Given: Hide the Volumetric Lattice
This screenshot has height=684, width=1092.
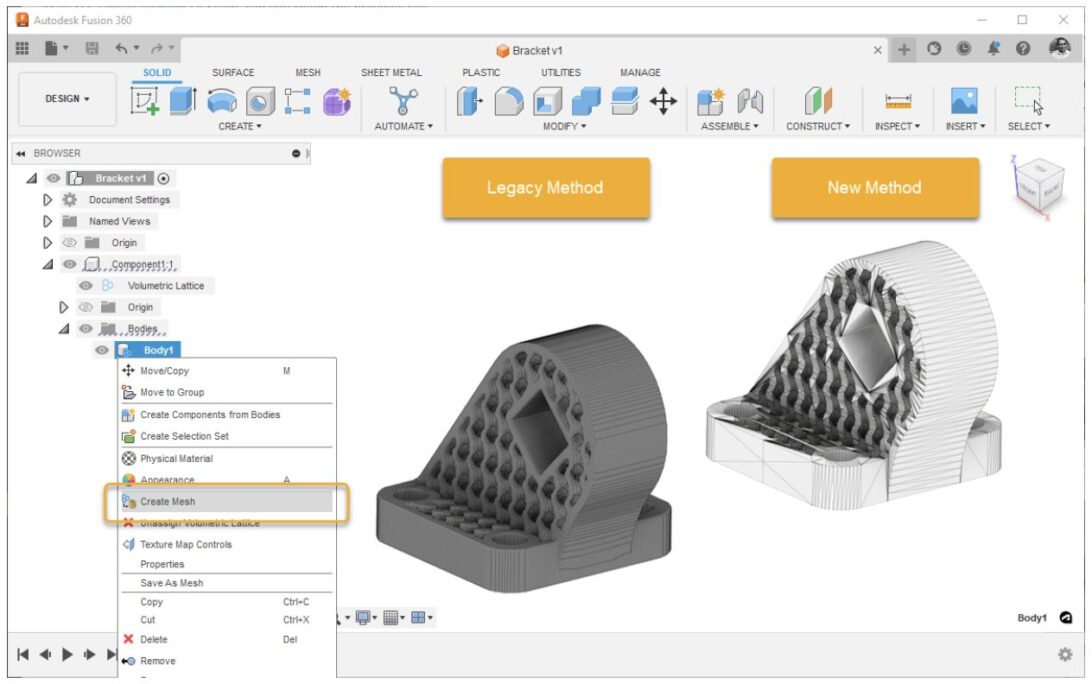Looking at the screenshot, I should [x=85, y=285].
